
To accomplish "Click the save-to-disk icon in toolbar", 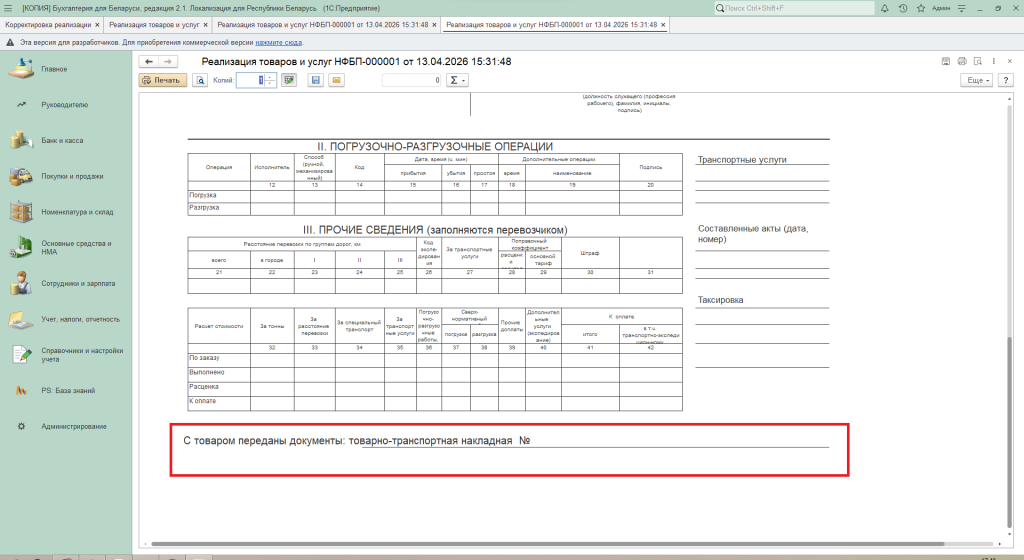I will pyautogui.click(x=316, y=80).
